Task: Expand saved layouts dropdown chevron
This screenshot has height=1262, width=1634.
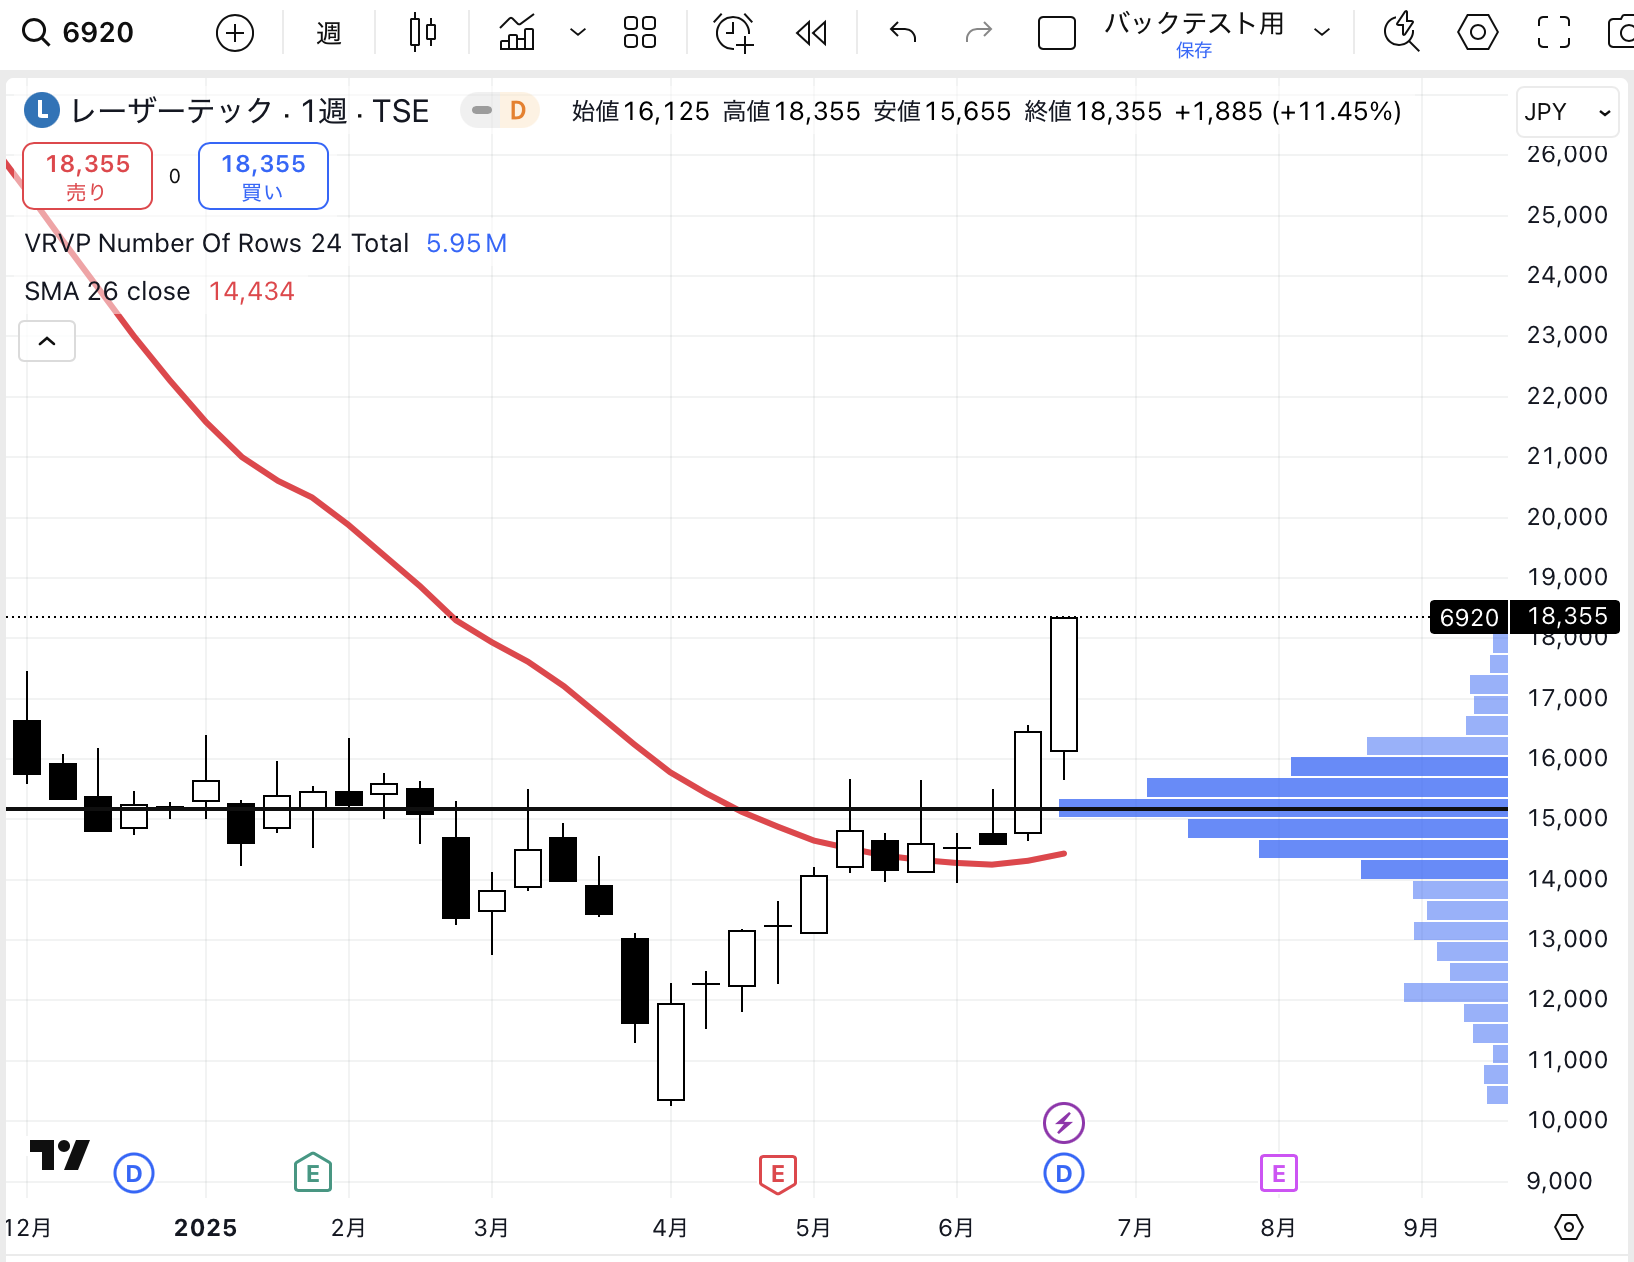Action: [x=1322, y=33]
